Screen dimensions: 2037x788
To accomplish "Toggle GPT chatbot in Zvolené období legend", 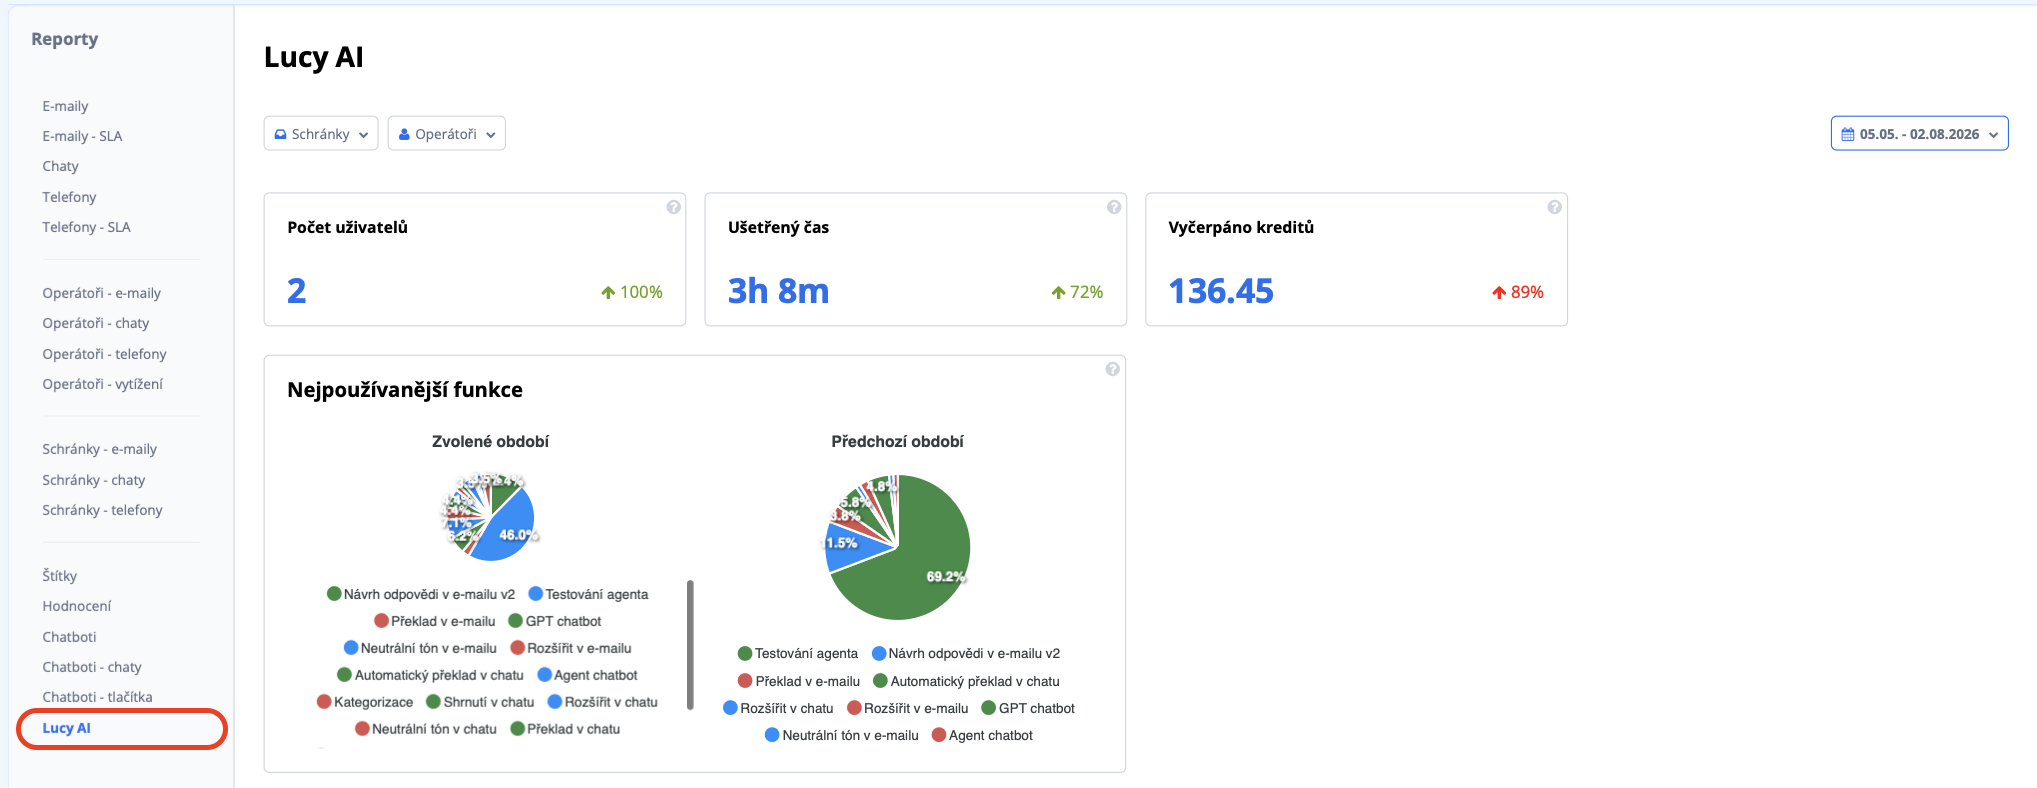I will tap(555, 621).
